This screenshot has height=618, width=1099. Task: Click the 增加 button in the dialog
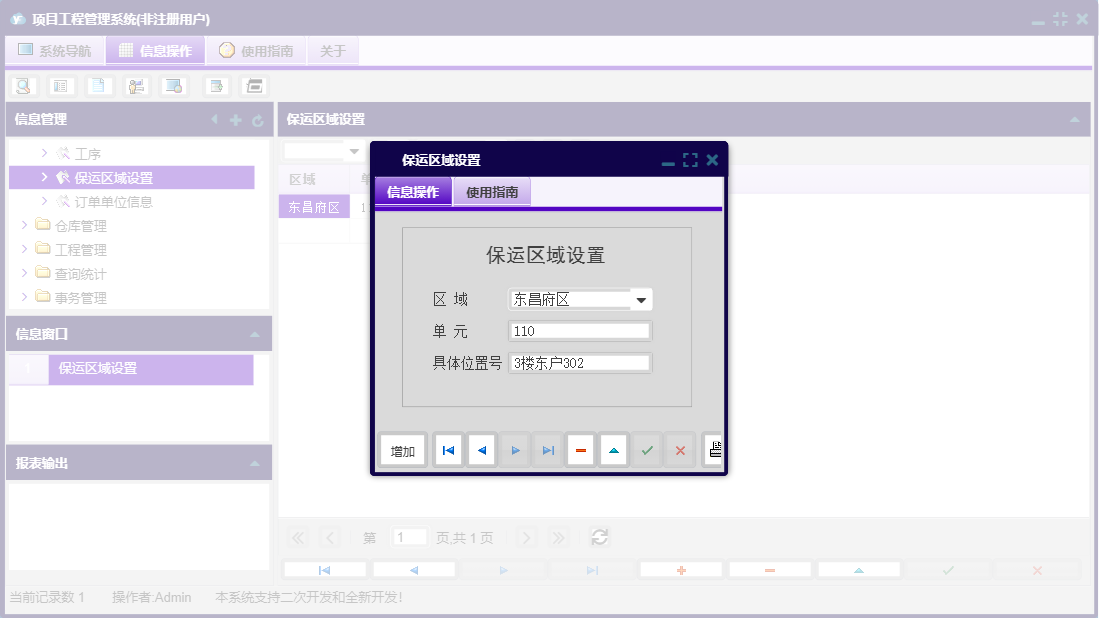click(402, 449)
